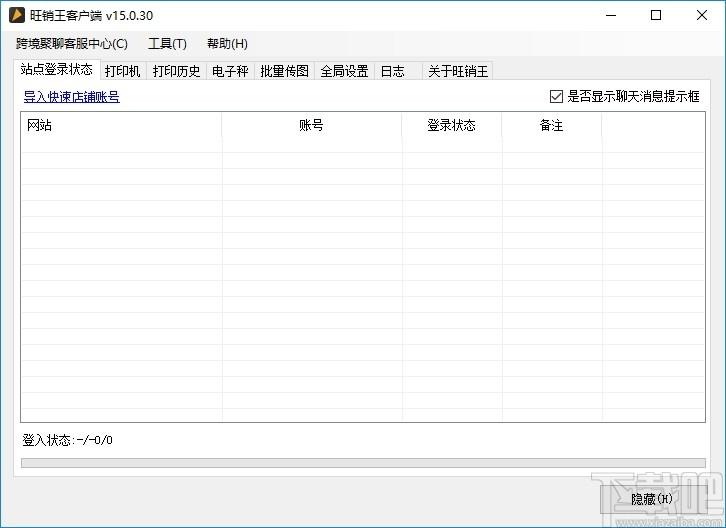Image resolution: width=726 pixels, height=528 pixels.
Task: Click the 旺销王客户端 v15.0.30 title text
Action: [91, 16]
